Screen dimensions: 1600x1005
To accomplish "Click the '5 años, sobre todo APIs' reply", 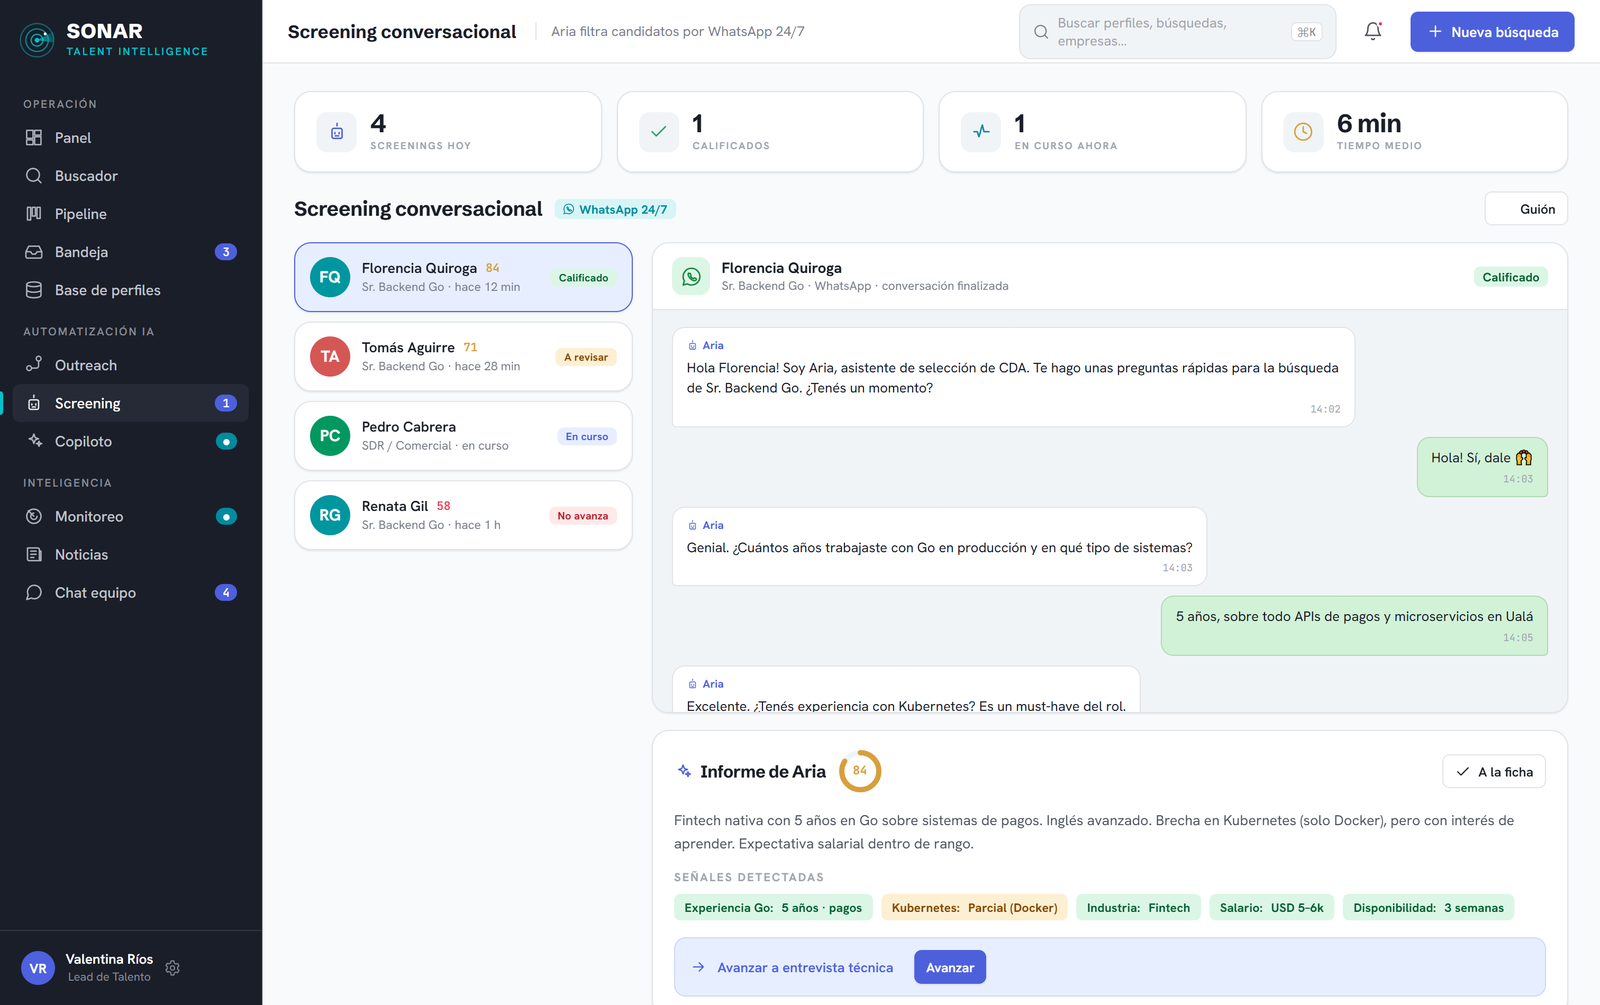I will tap(1354, 626).
